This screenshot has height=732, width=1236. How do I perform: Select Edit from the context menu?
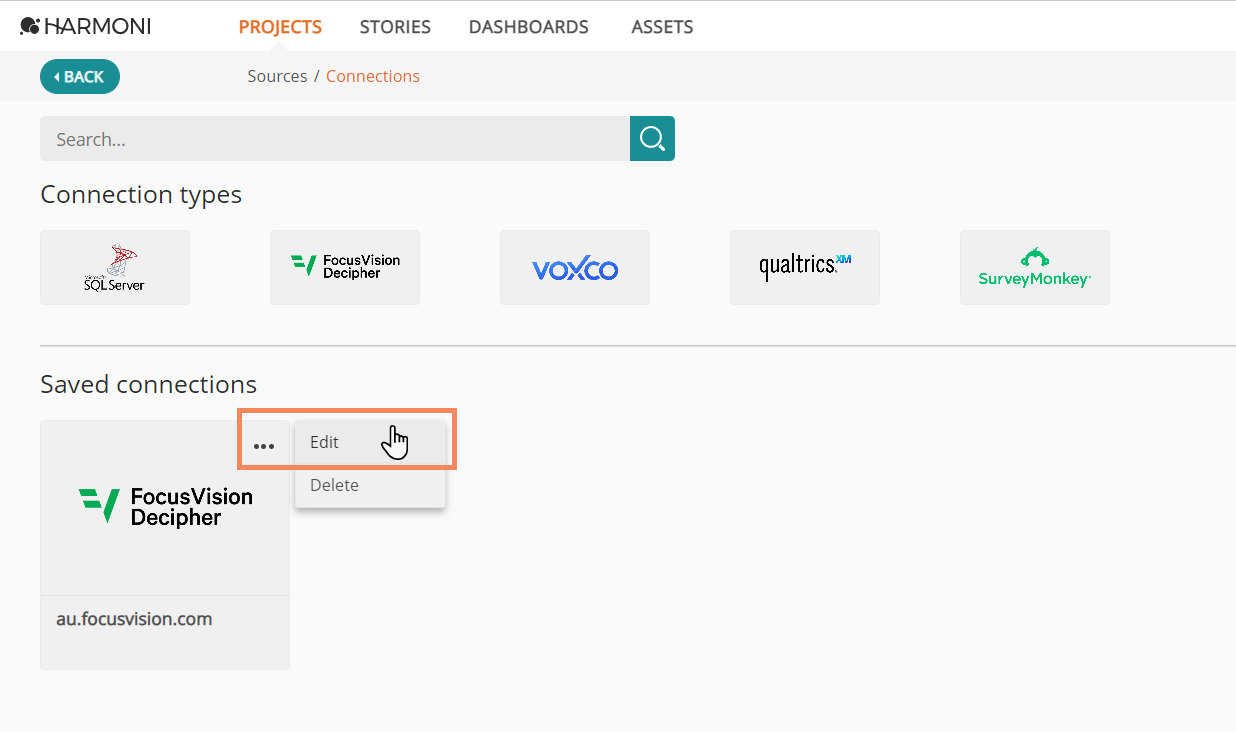370,442
